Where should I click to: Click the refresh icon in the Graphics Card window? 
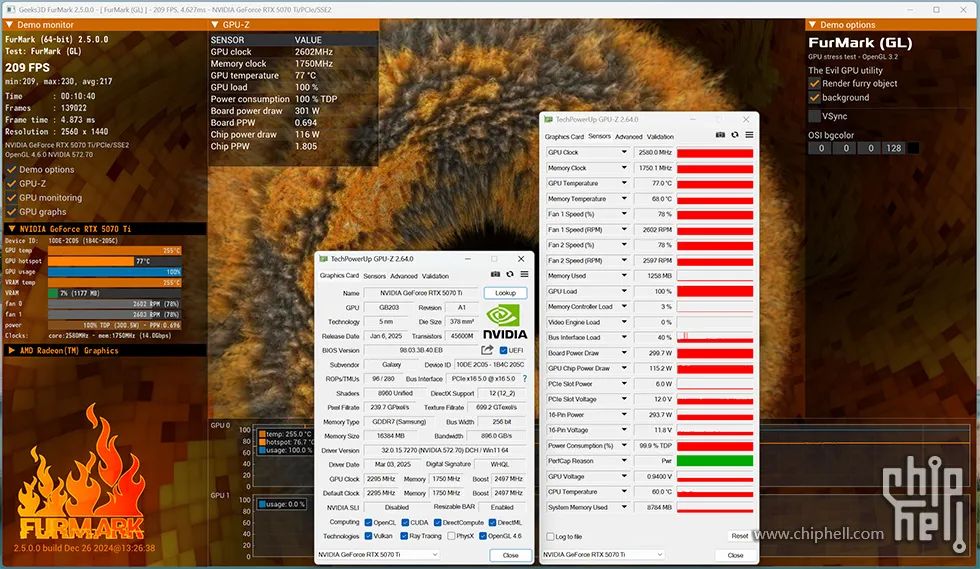[510, 274]
